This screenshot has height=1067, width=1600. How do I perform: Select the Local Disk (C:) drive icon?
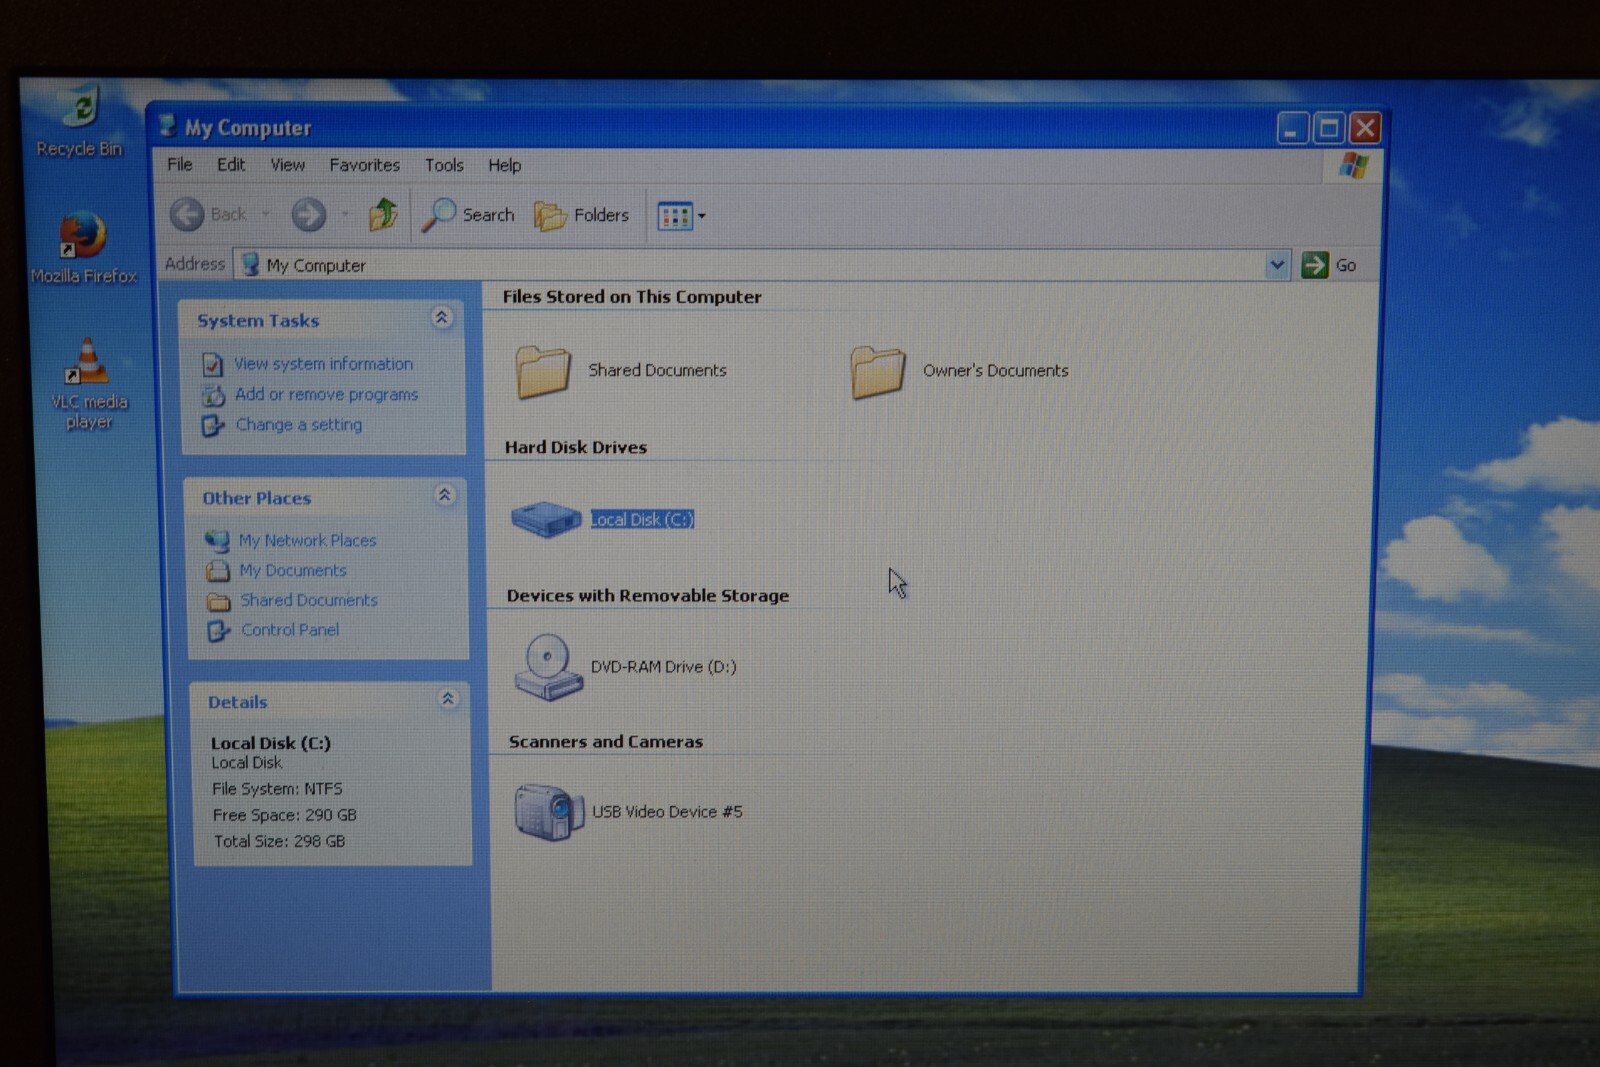tap(546, 519)
